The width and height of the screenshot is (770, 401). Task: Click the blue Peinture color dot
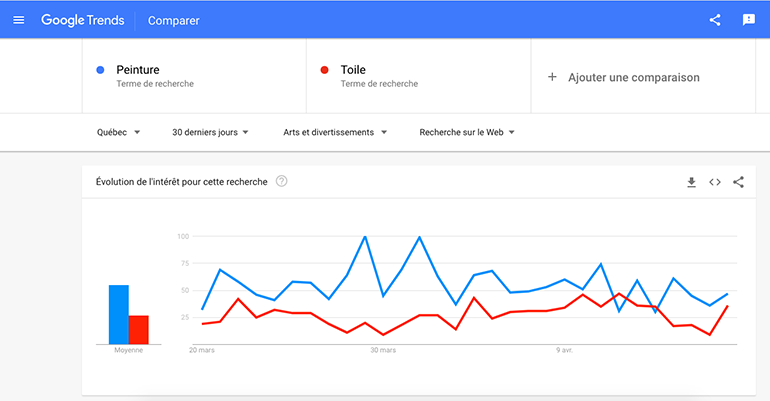click(x=100, y=70)
